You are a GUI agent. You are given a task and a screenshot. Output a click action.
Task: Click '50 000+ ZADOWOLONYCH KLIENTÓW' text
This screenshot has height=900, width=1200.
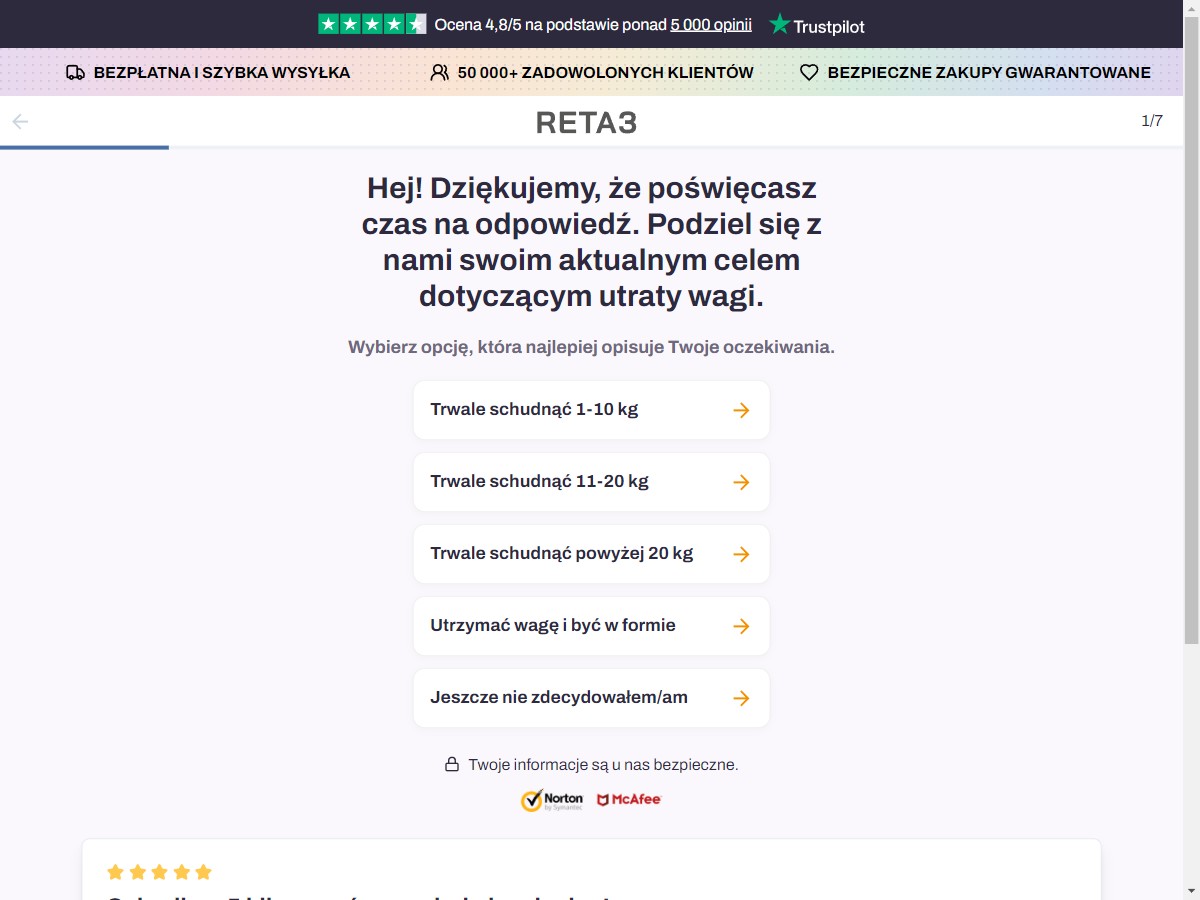606,73
